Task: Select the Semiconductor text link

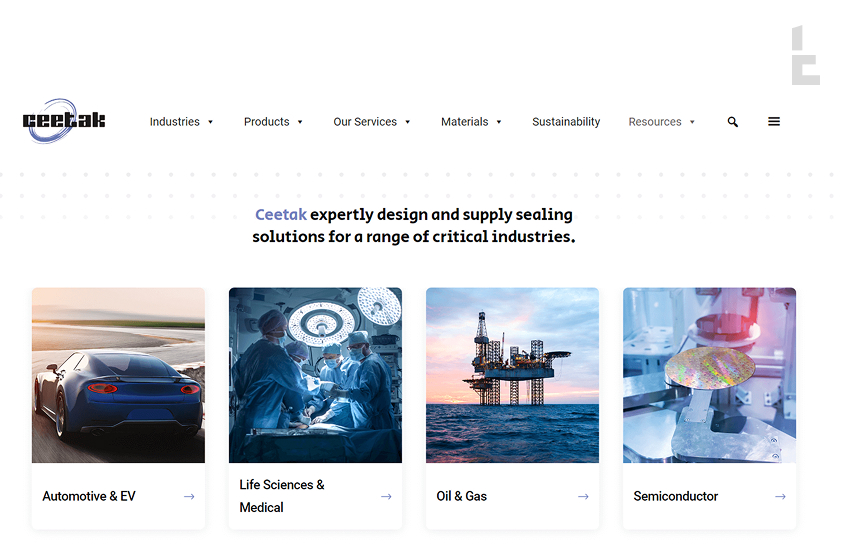Action: coord(676,497)
